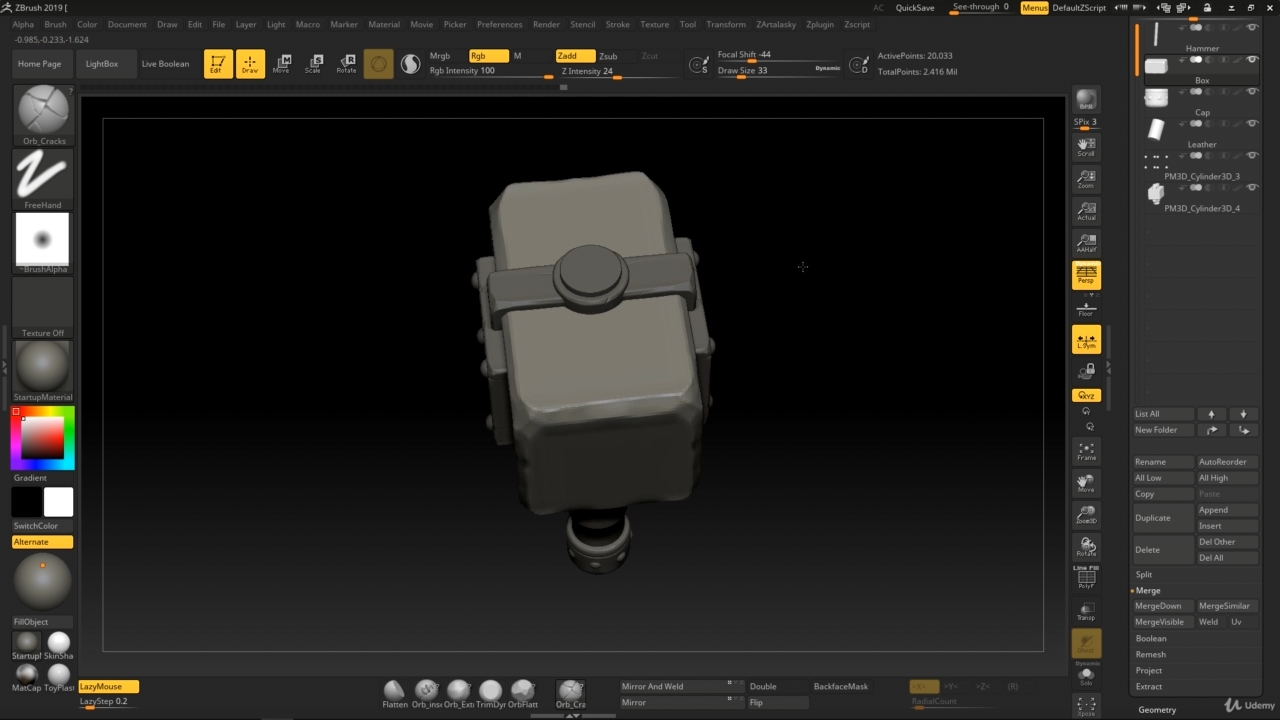
Task: Click the Scale transform tool icon
Action: coord(313,64)
